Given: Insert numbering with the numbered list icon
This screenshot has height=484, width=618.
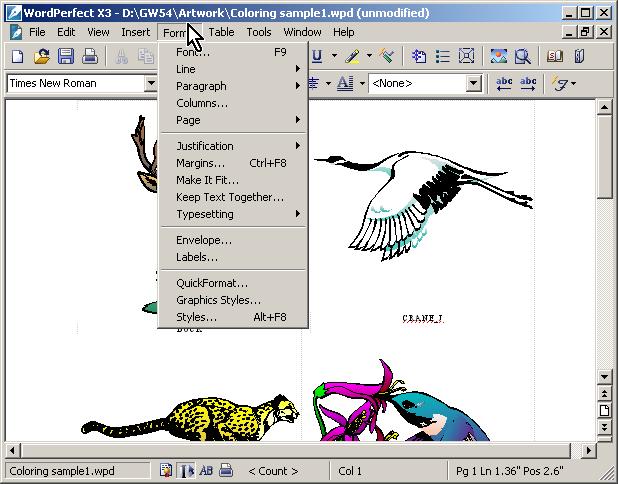Looking at the screenshot, I should coord(419,56).
